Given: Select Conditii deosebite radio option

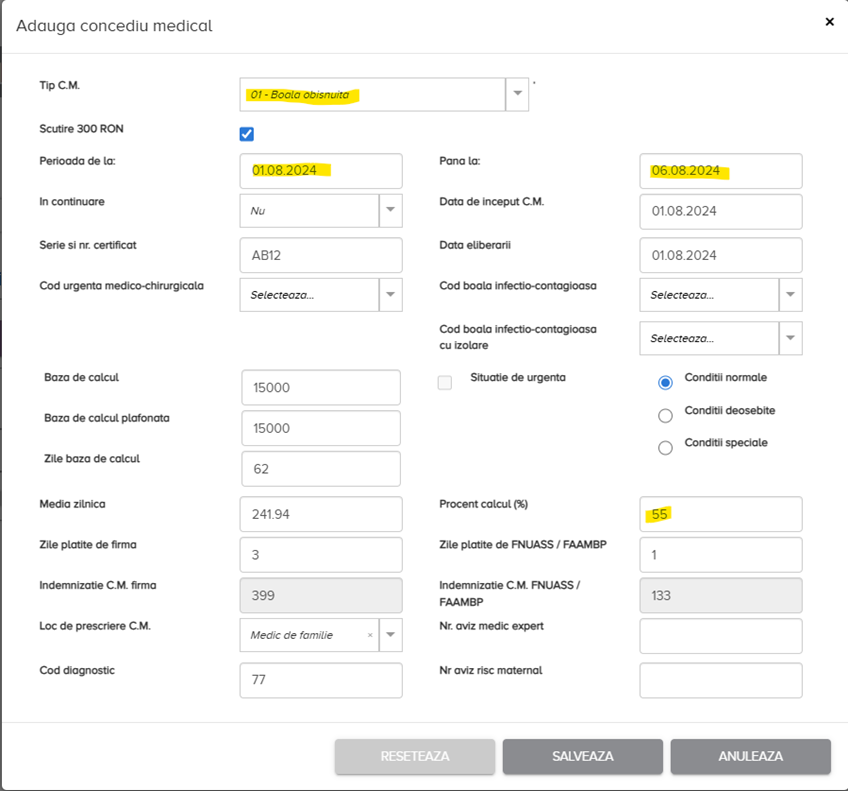Looking at the screenshot, I should point(665,415).
